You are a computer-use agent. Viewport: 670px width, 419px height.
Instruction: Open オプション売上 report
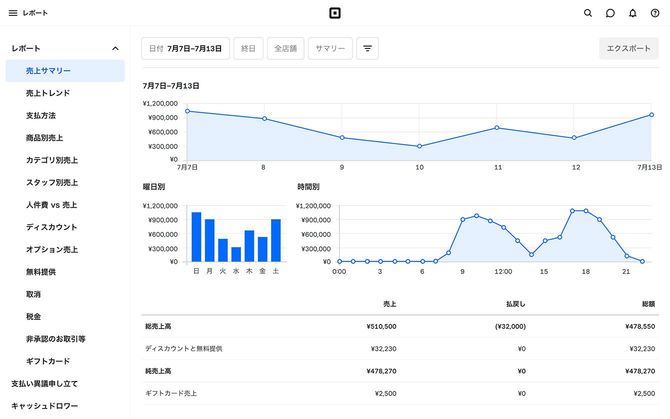pos(52,249)
